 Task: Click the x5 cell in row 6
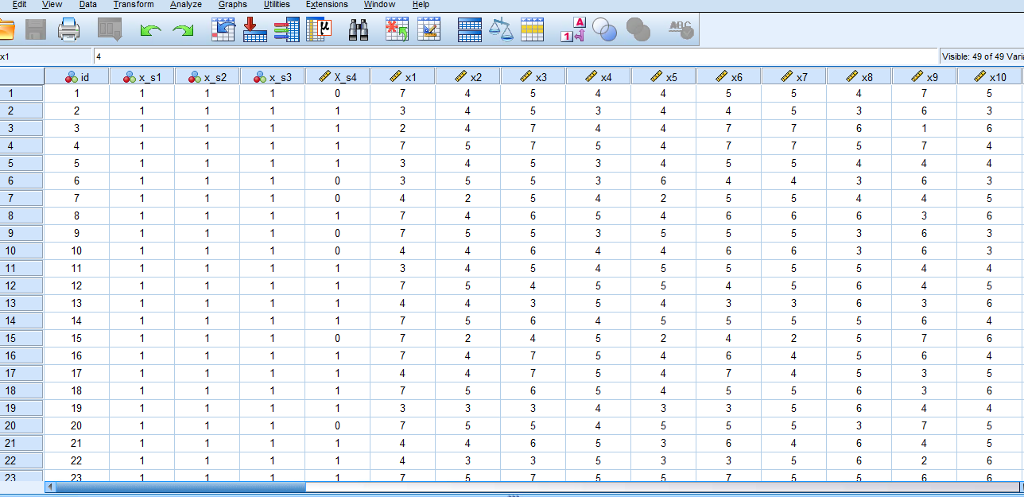pyautogui.click(x=664, y=180)
